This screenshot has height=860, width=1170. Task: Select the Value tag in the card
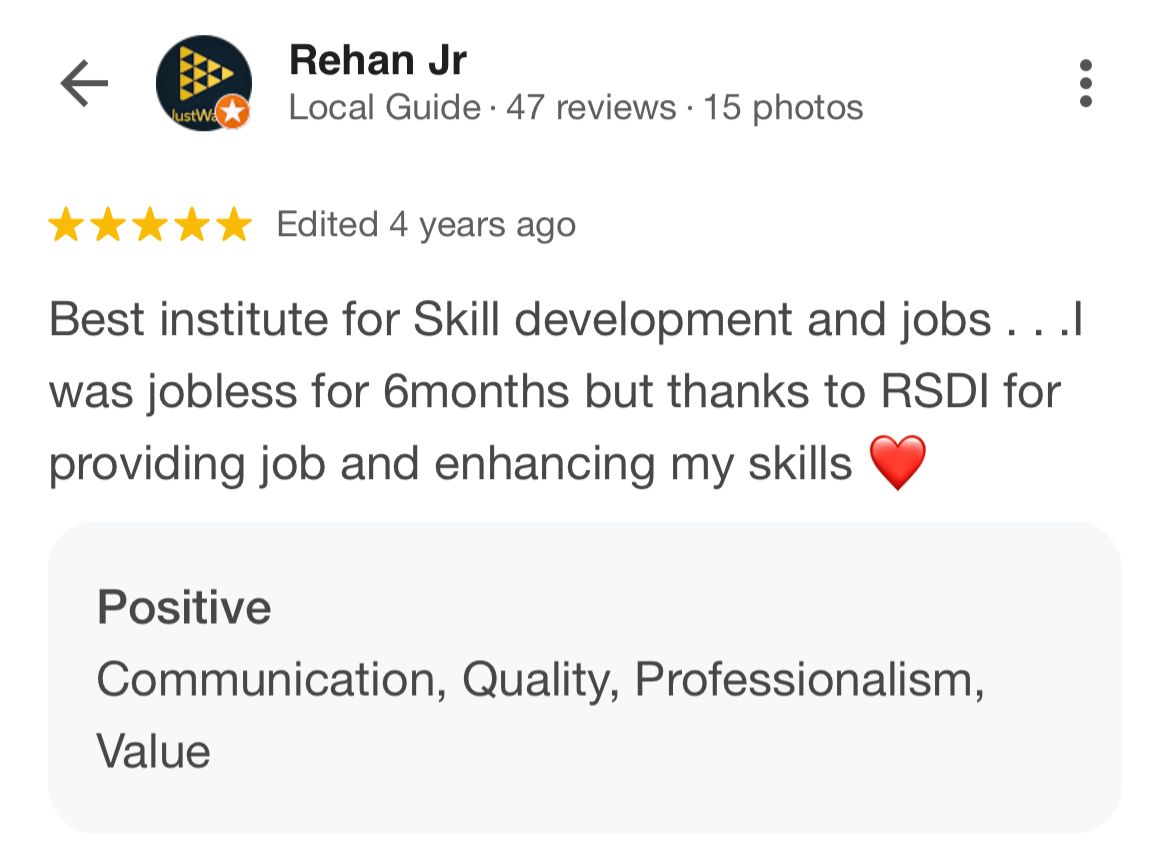tap(154, 748)
